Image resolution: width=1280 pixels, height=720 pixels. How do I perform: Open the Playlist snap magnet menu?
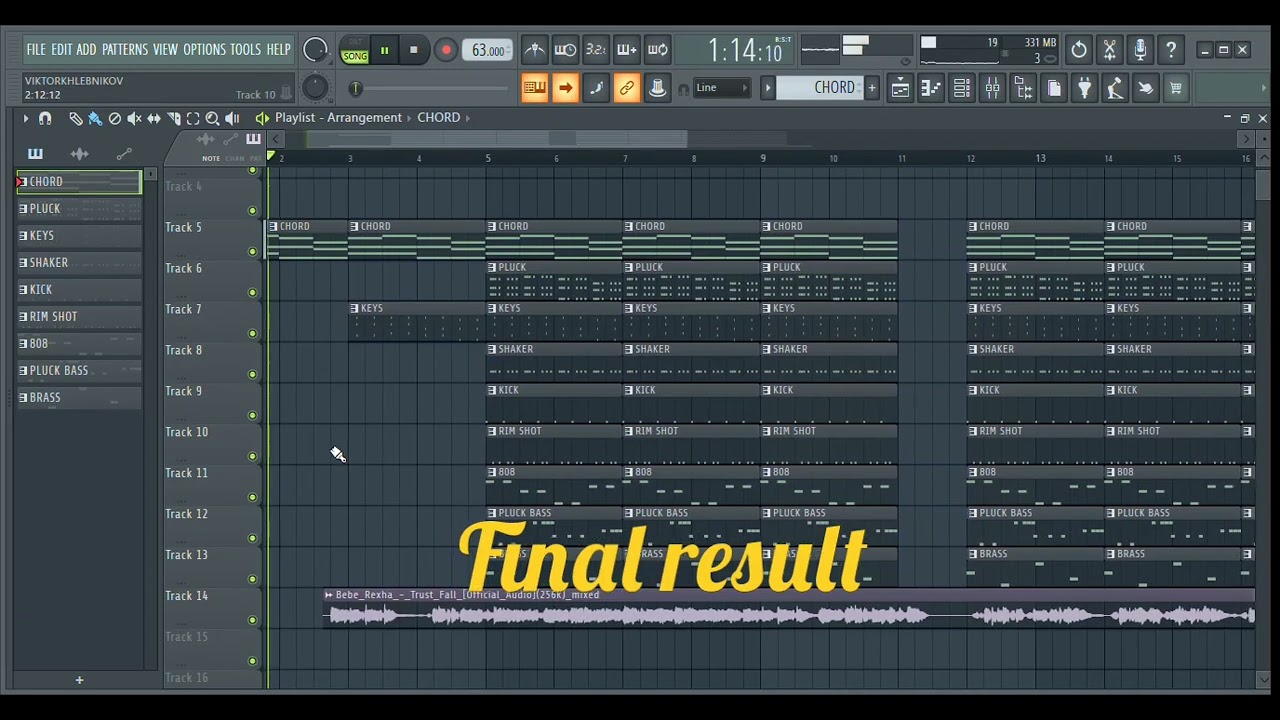45,118
